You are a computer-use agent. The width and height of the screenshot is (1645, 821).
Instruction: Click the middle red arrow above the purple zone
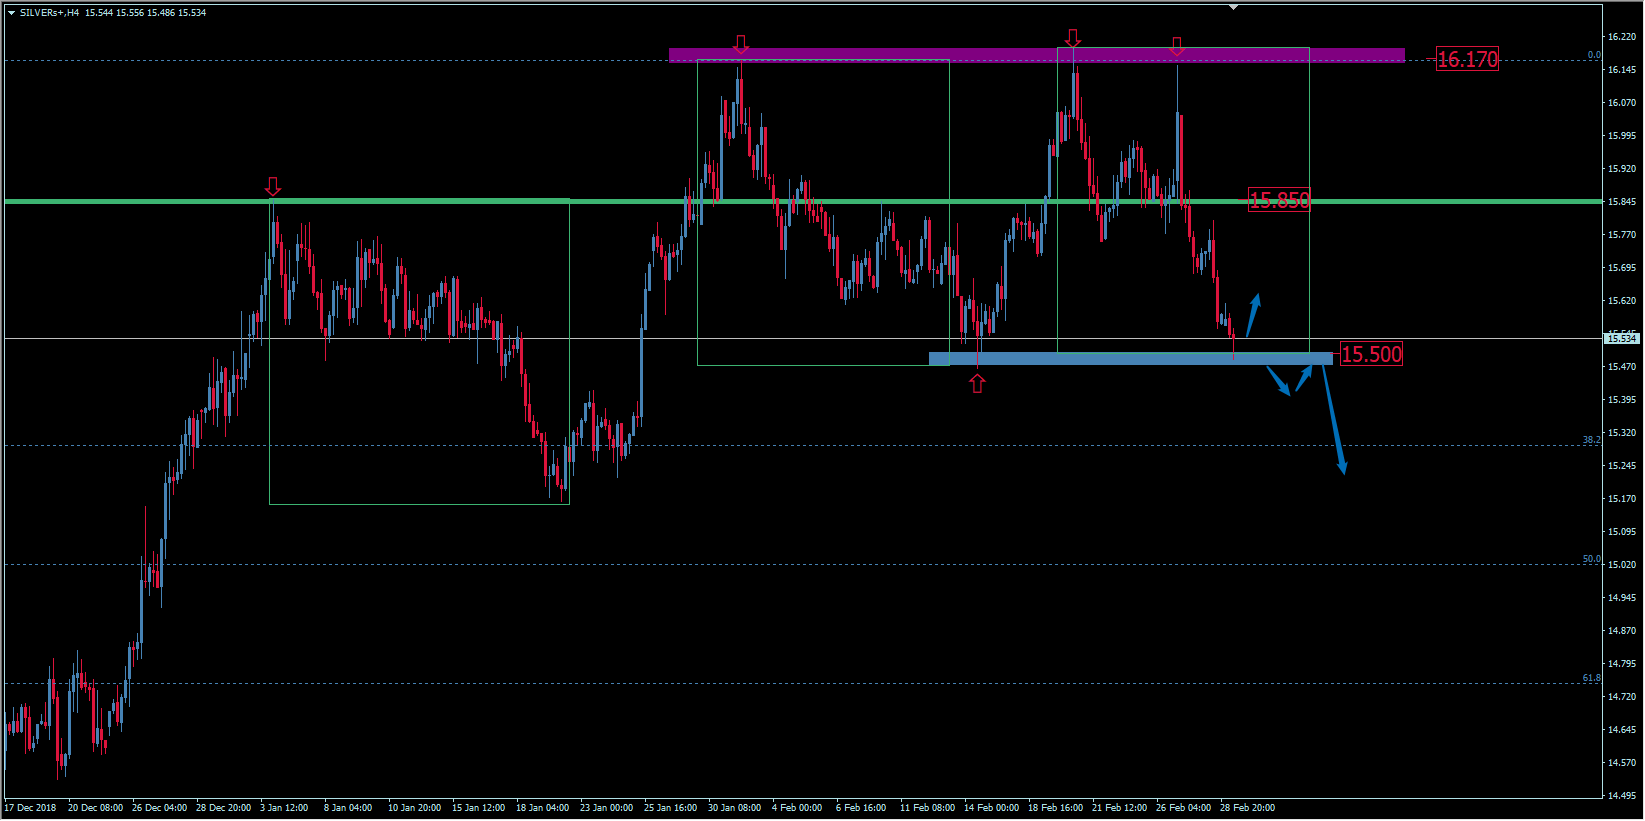[1072, 38]
